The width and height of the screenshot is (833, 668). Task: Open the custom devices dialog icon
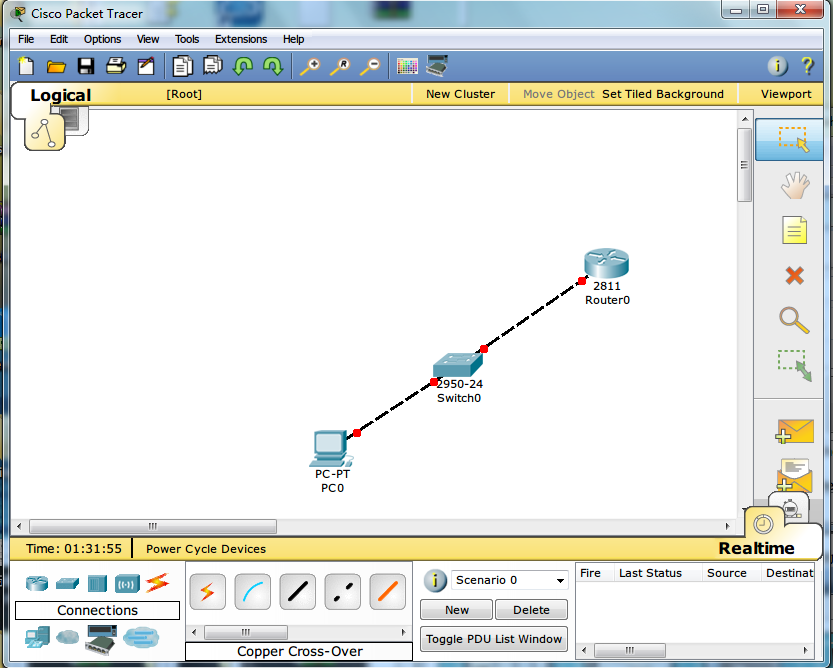[x=437, y=66]
